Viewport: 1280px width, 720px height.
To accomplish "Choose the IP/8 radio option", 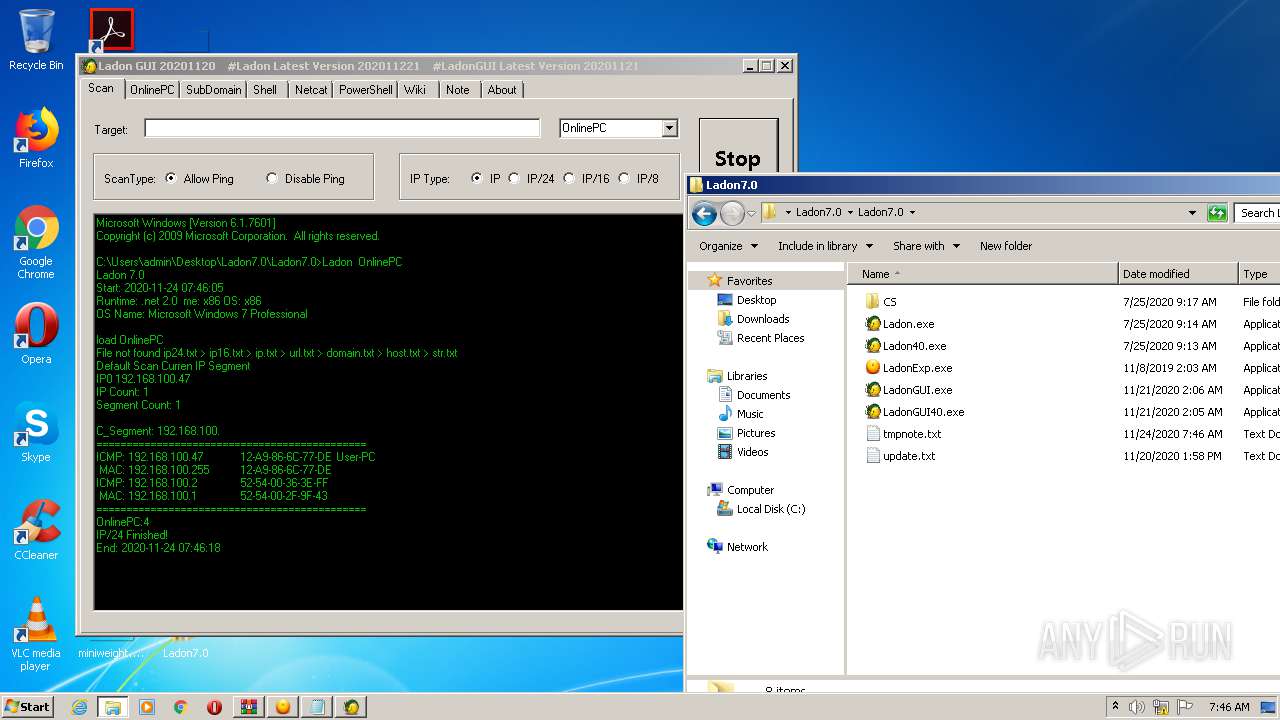I will [624, 178].
